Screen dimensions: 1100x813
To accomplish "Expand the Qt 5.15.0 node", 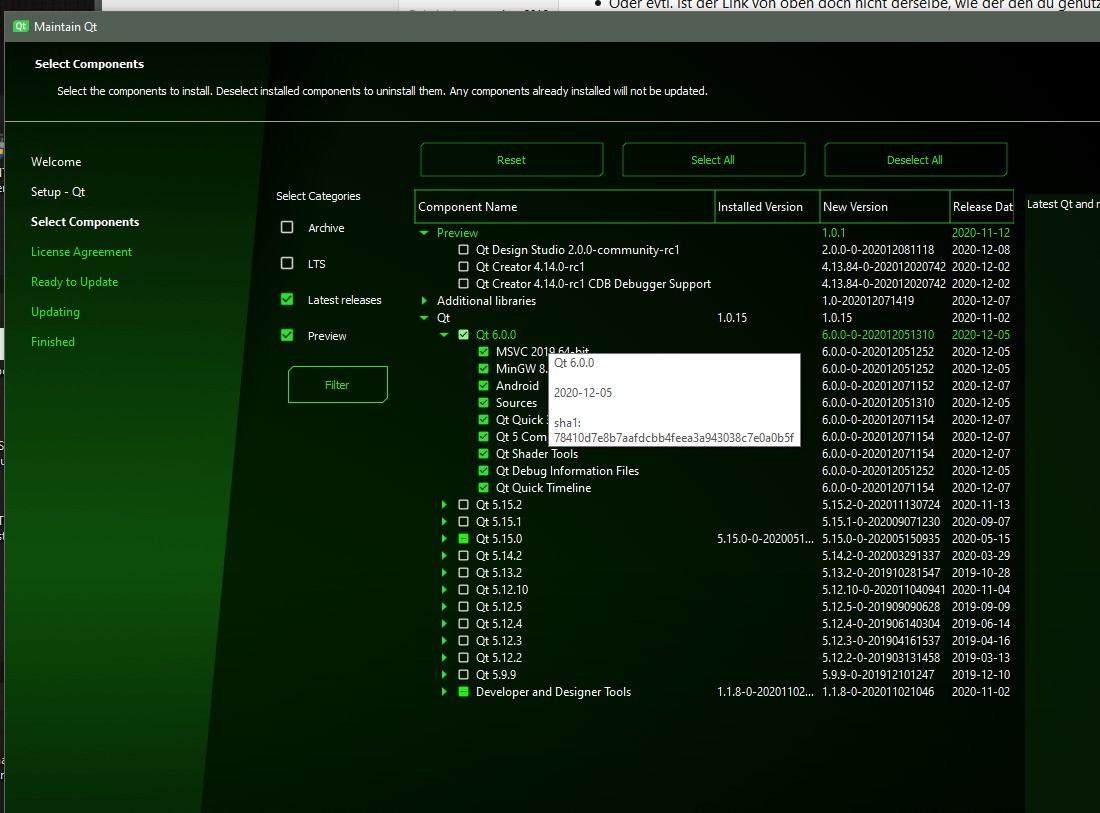I will [x=444, y=539].
